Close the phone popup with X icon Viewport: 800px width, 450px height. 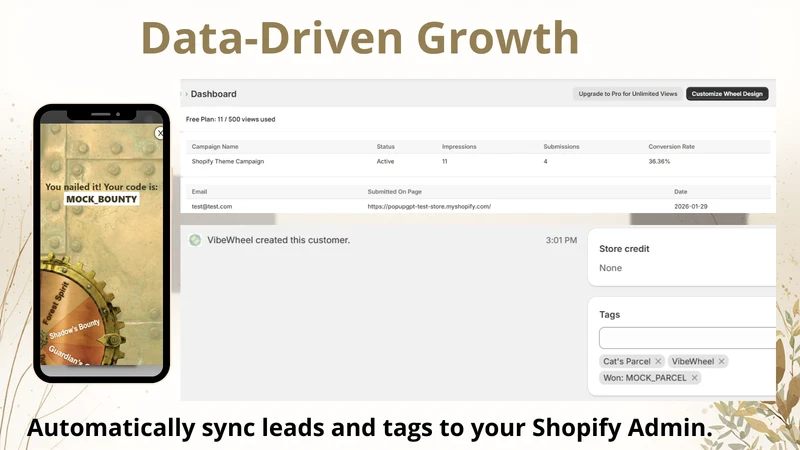click(x=160, y=133)
